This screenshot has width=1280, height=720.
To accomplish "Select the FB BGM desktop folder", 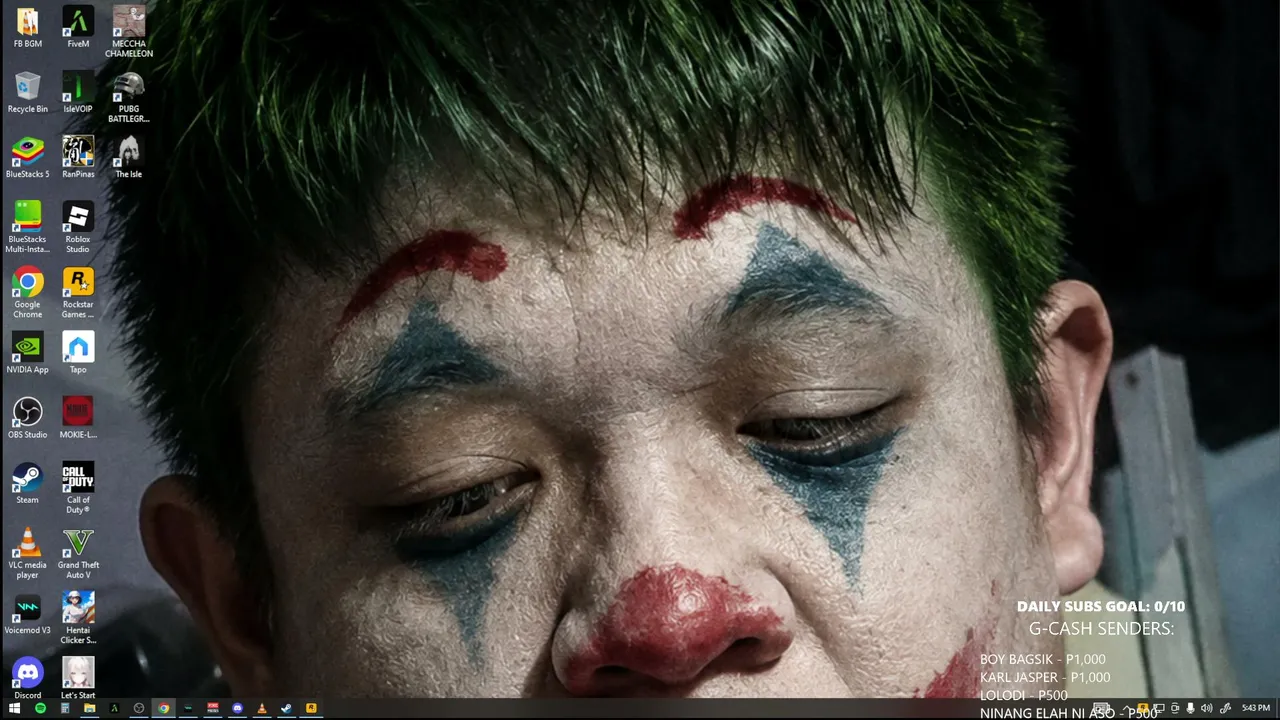I will pos(27,28).
